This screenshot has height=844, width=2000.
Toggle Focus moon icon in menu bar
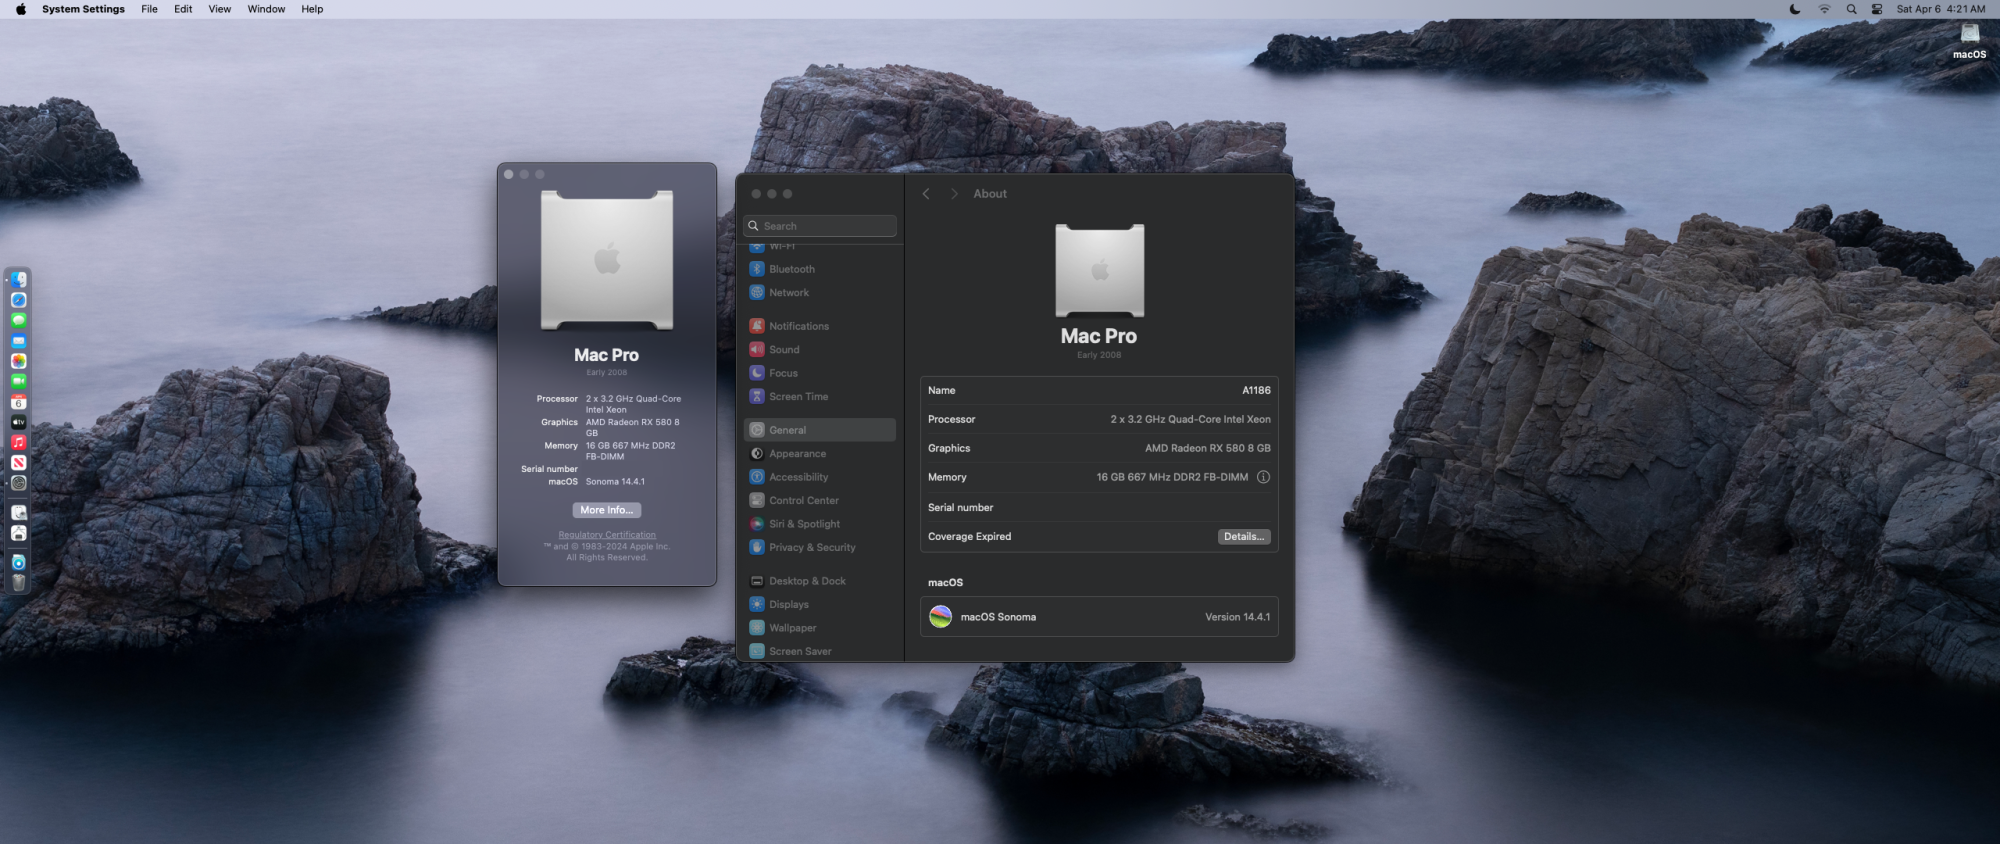(x=1794, y=9)
